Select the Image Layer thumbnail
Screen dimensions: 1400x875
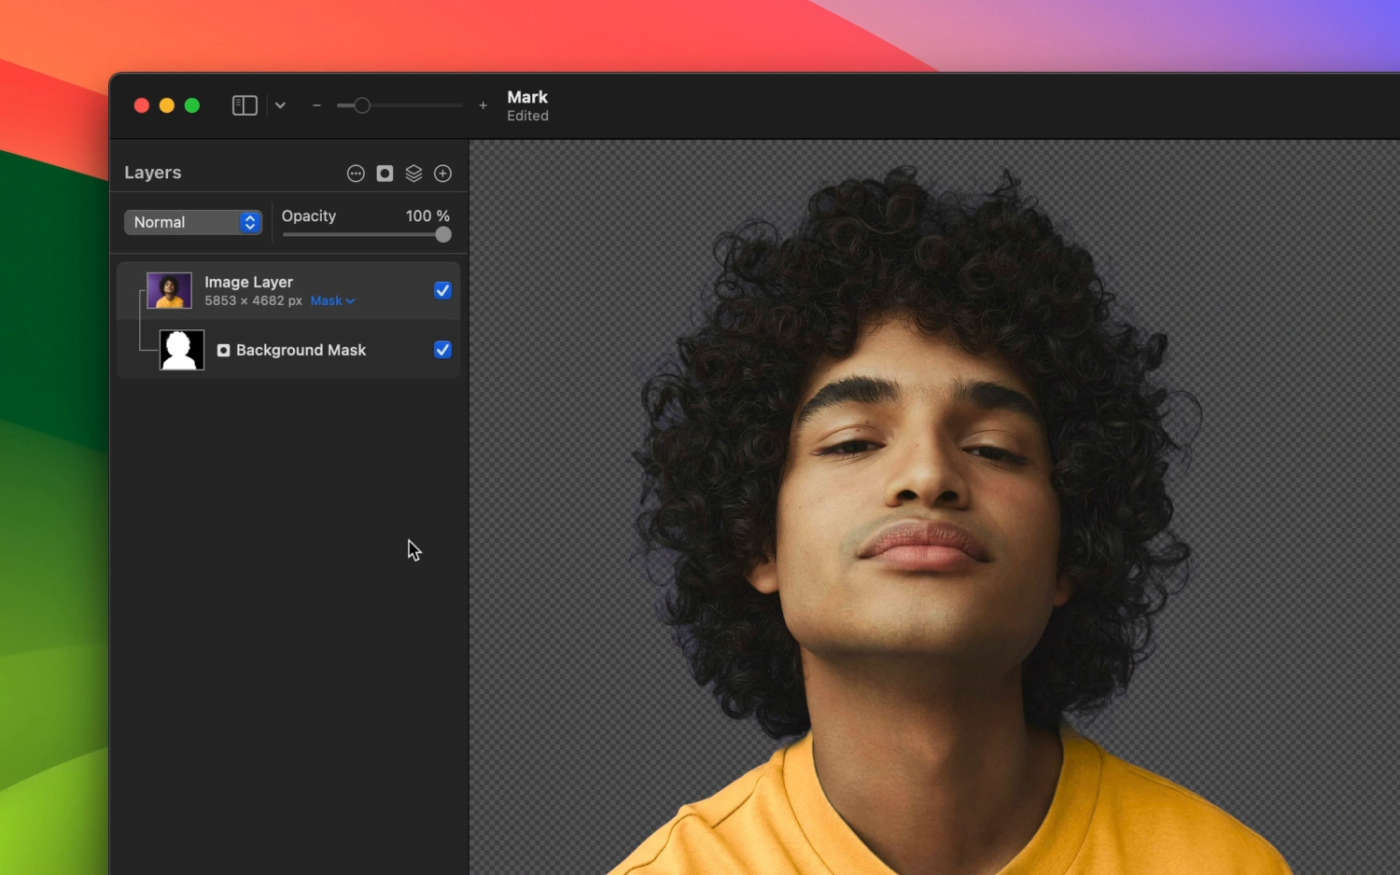click(169, 291)
